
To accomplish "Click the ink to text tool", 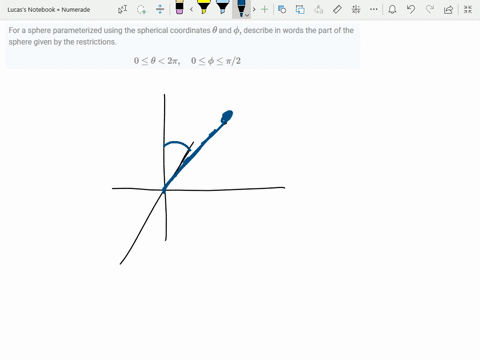I will (319, 9).
